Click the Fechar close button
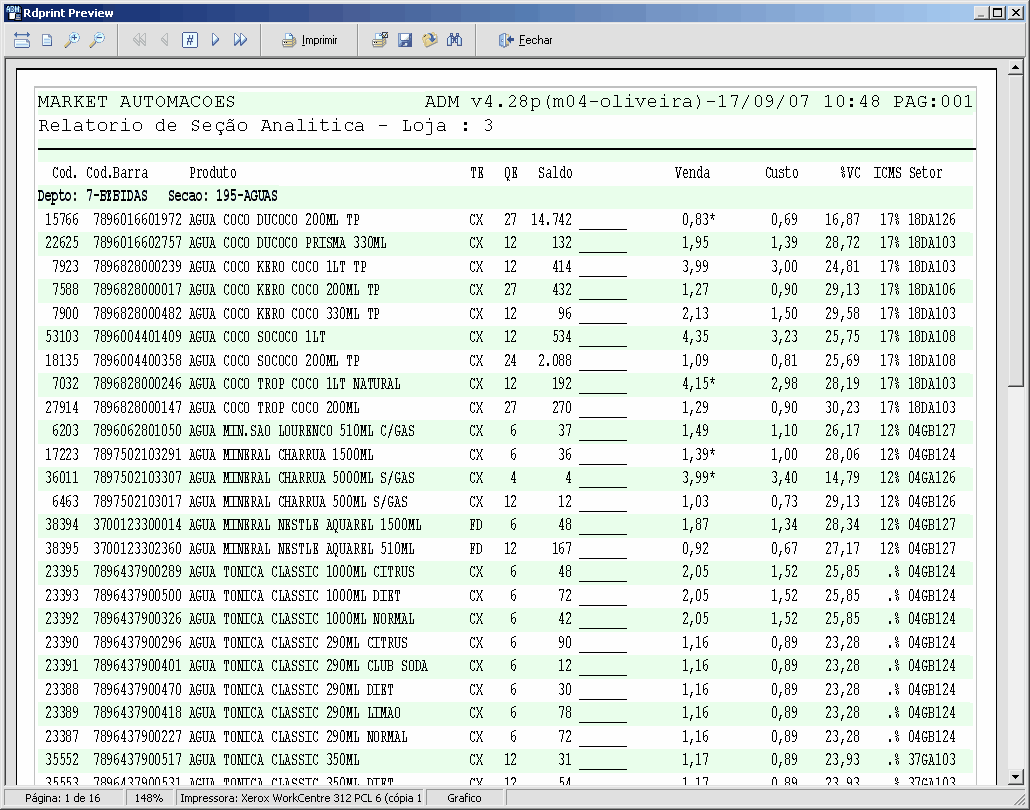 pos(526,40)
